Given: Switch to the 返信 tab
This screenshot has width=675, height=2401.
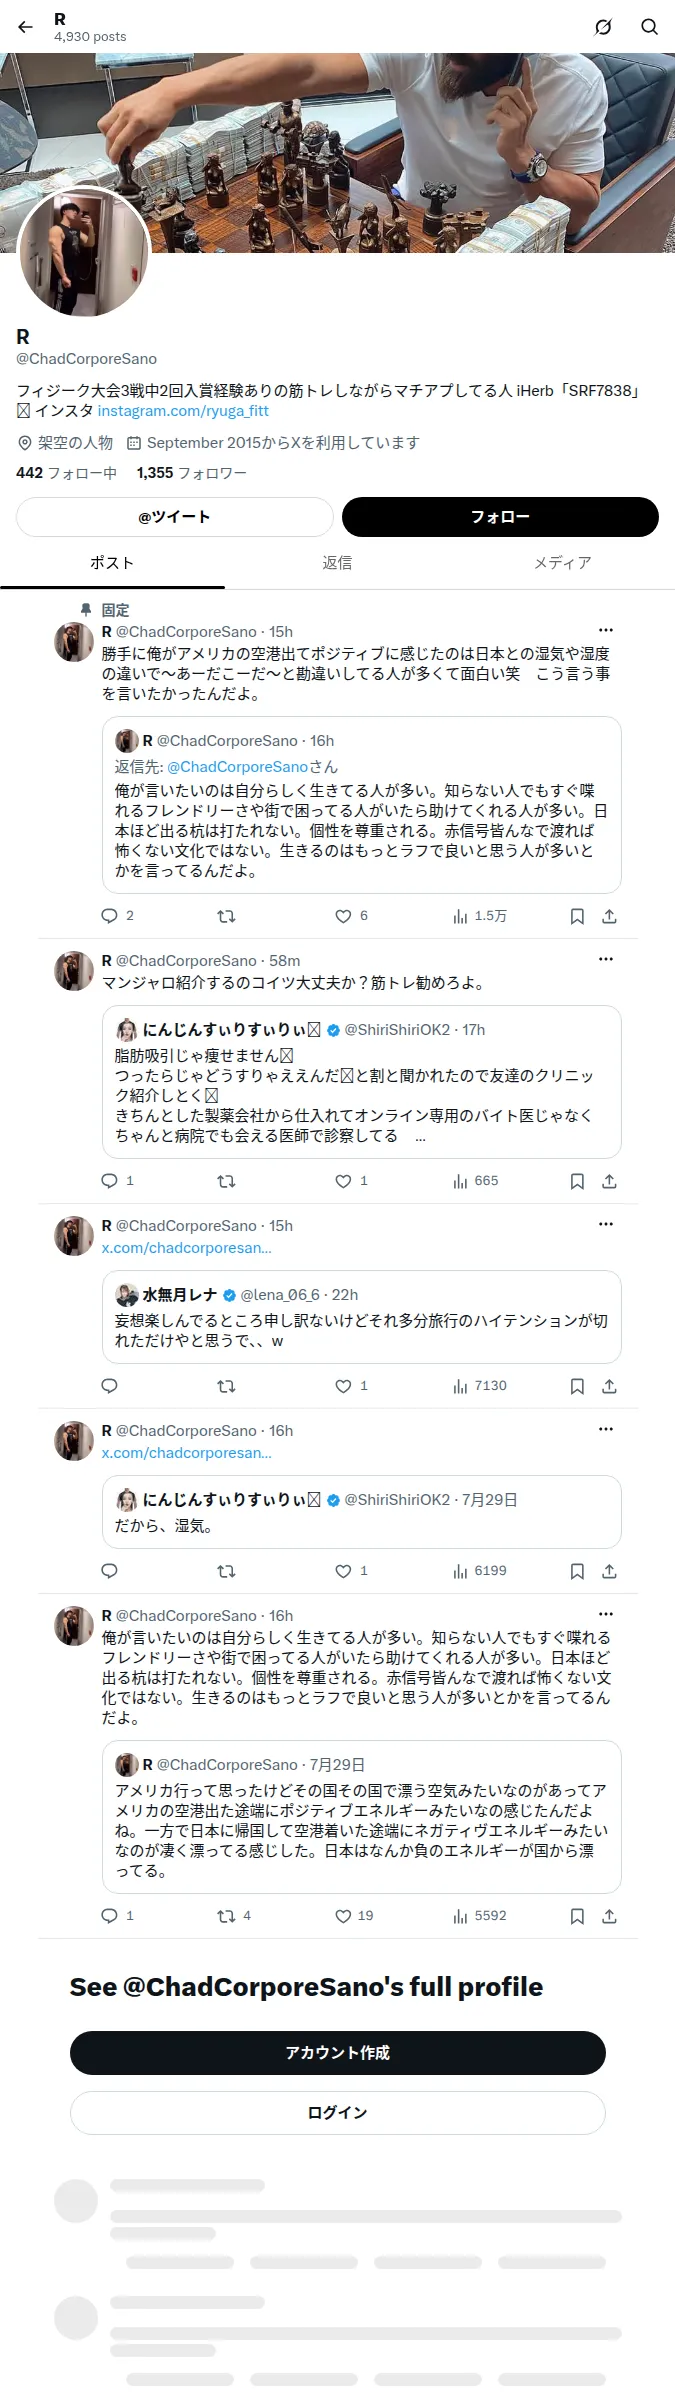Looking at the screenshot, I should tap(337, 563).
